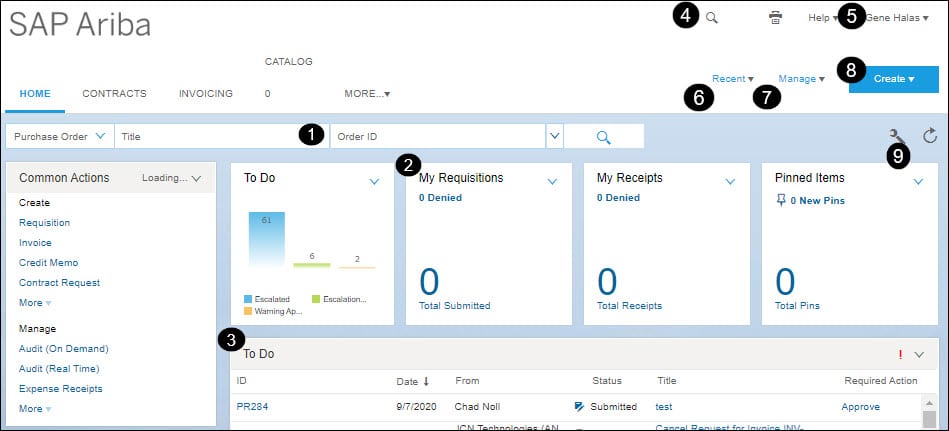Open the Manage dropdown menu
This screenshot has width=949, height=431.
click(x=801, y=78)
